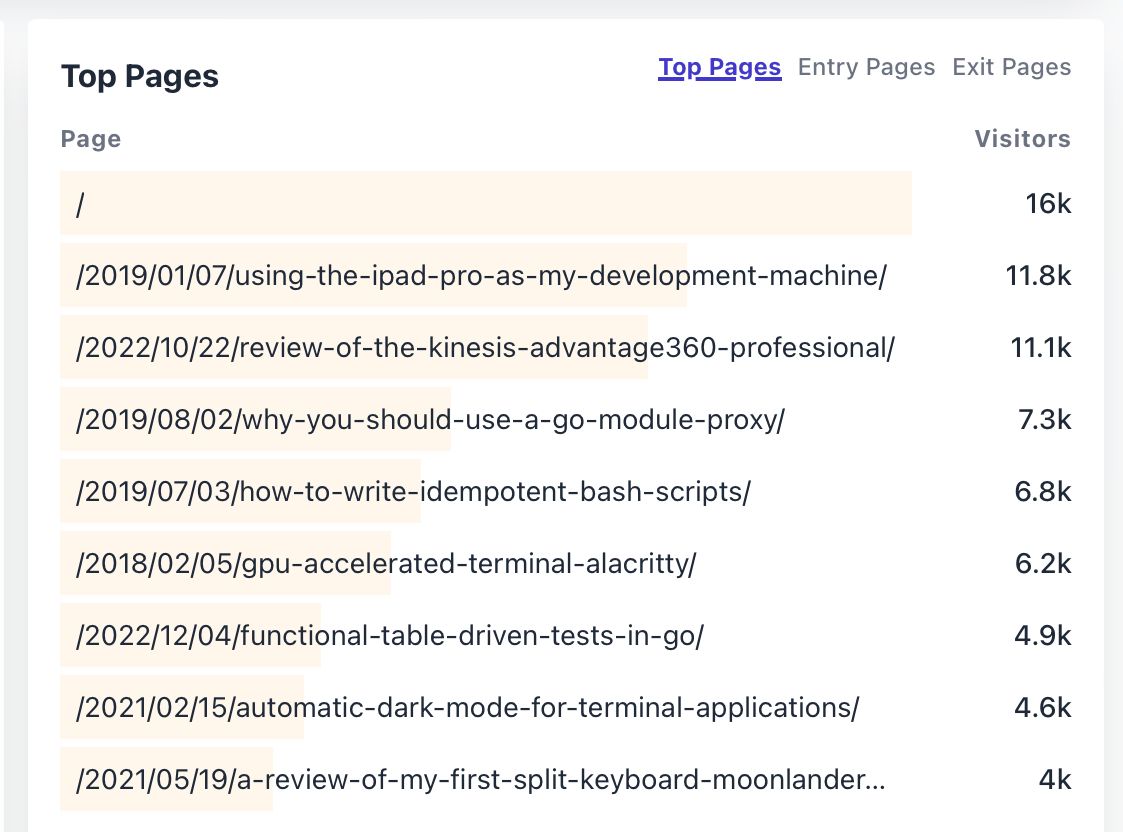The width and height of the screenshot is (1123, 832).
Task: Open the Go module proxy page link
Action: (x=430, y=420)
